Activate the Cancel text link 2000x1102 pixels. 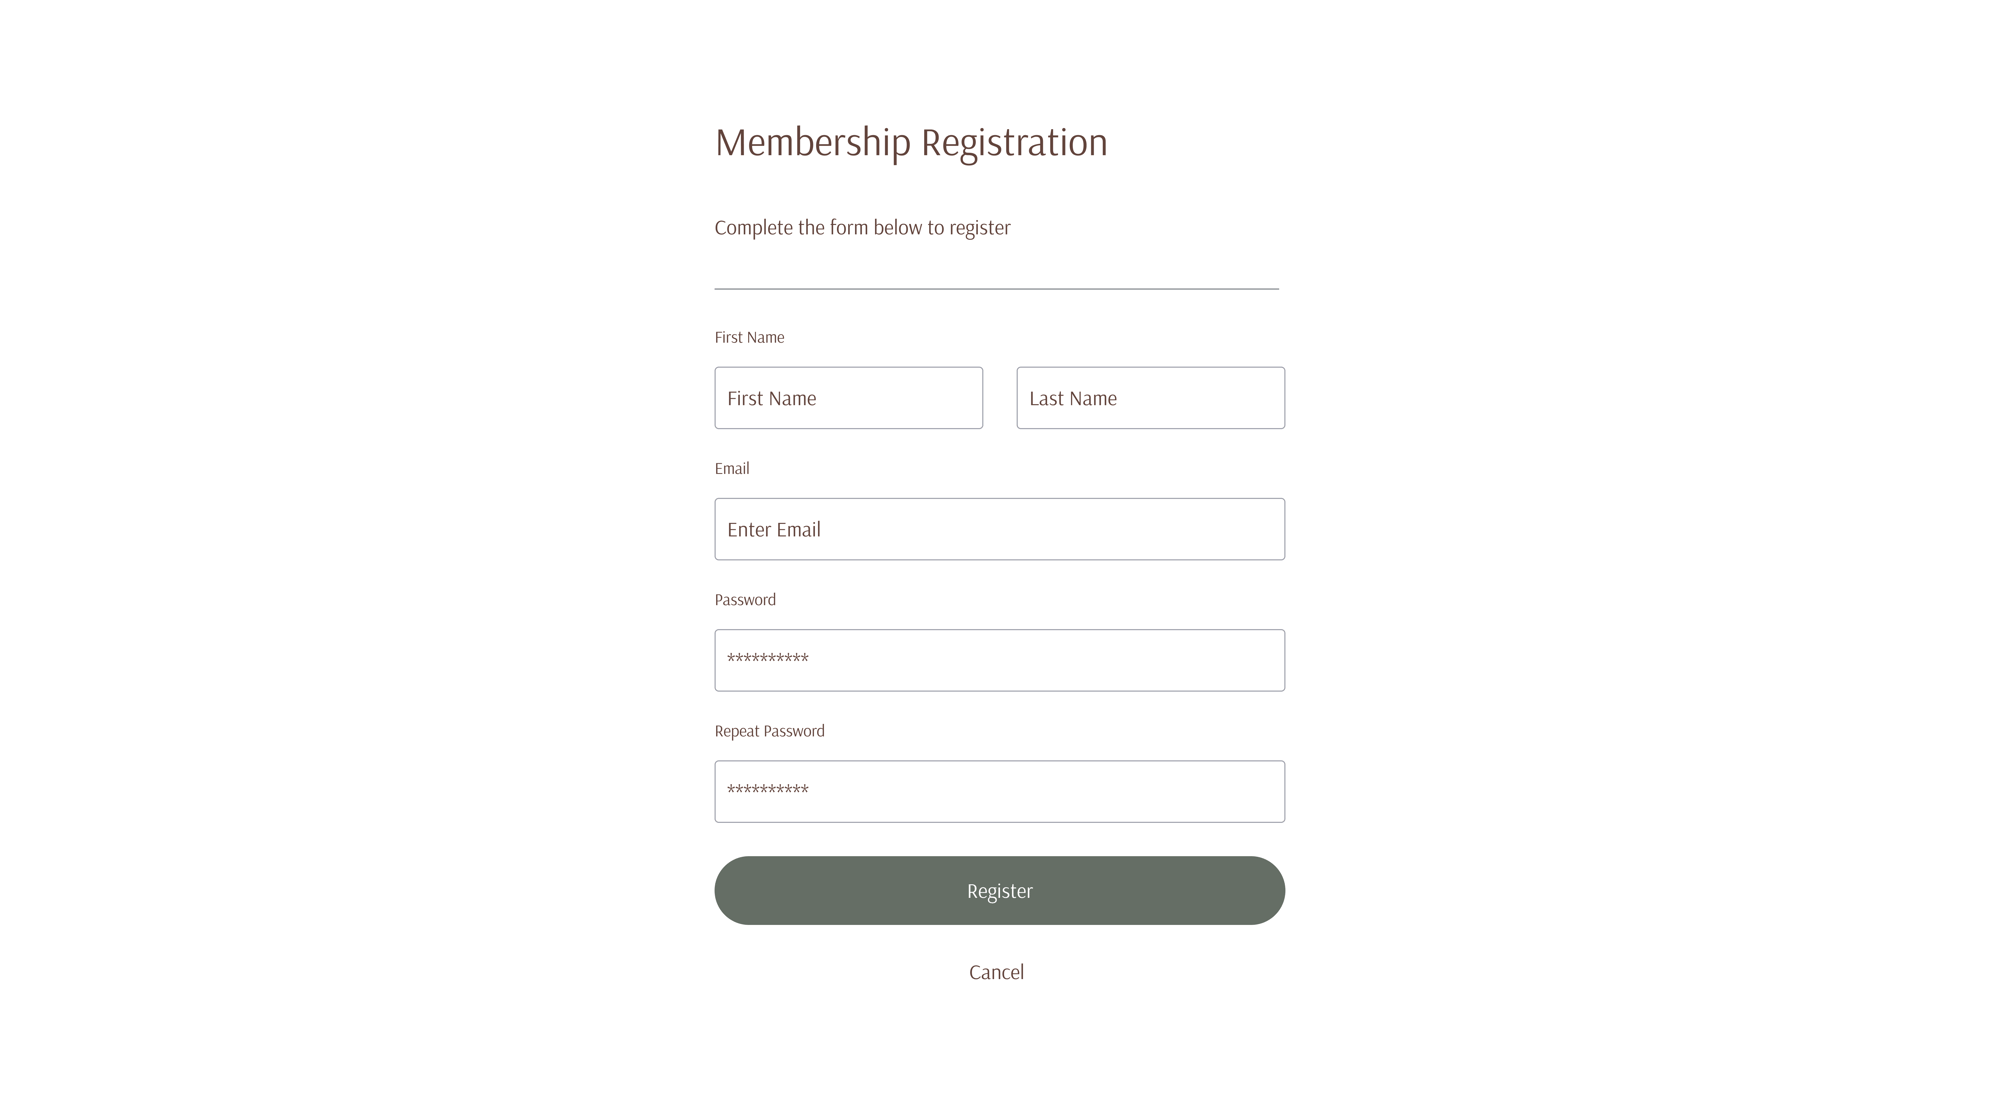pyautogui.click(x=996, y=971)
